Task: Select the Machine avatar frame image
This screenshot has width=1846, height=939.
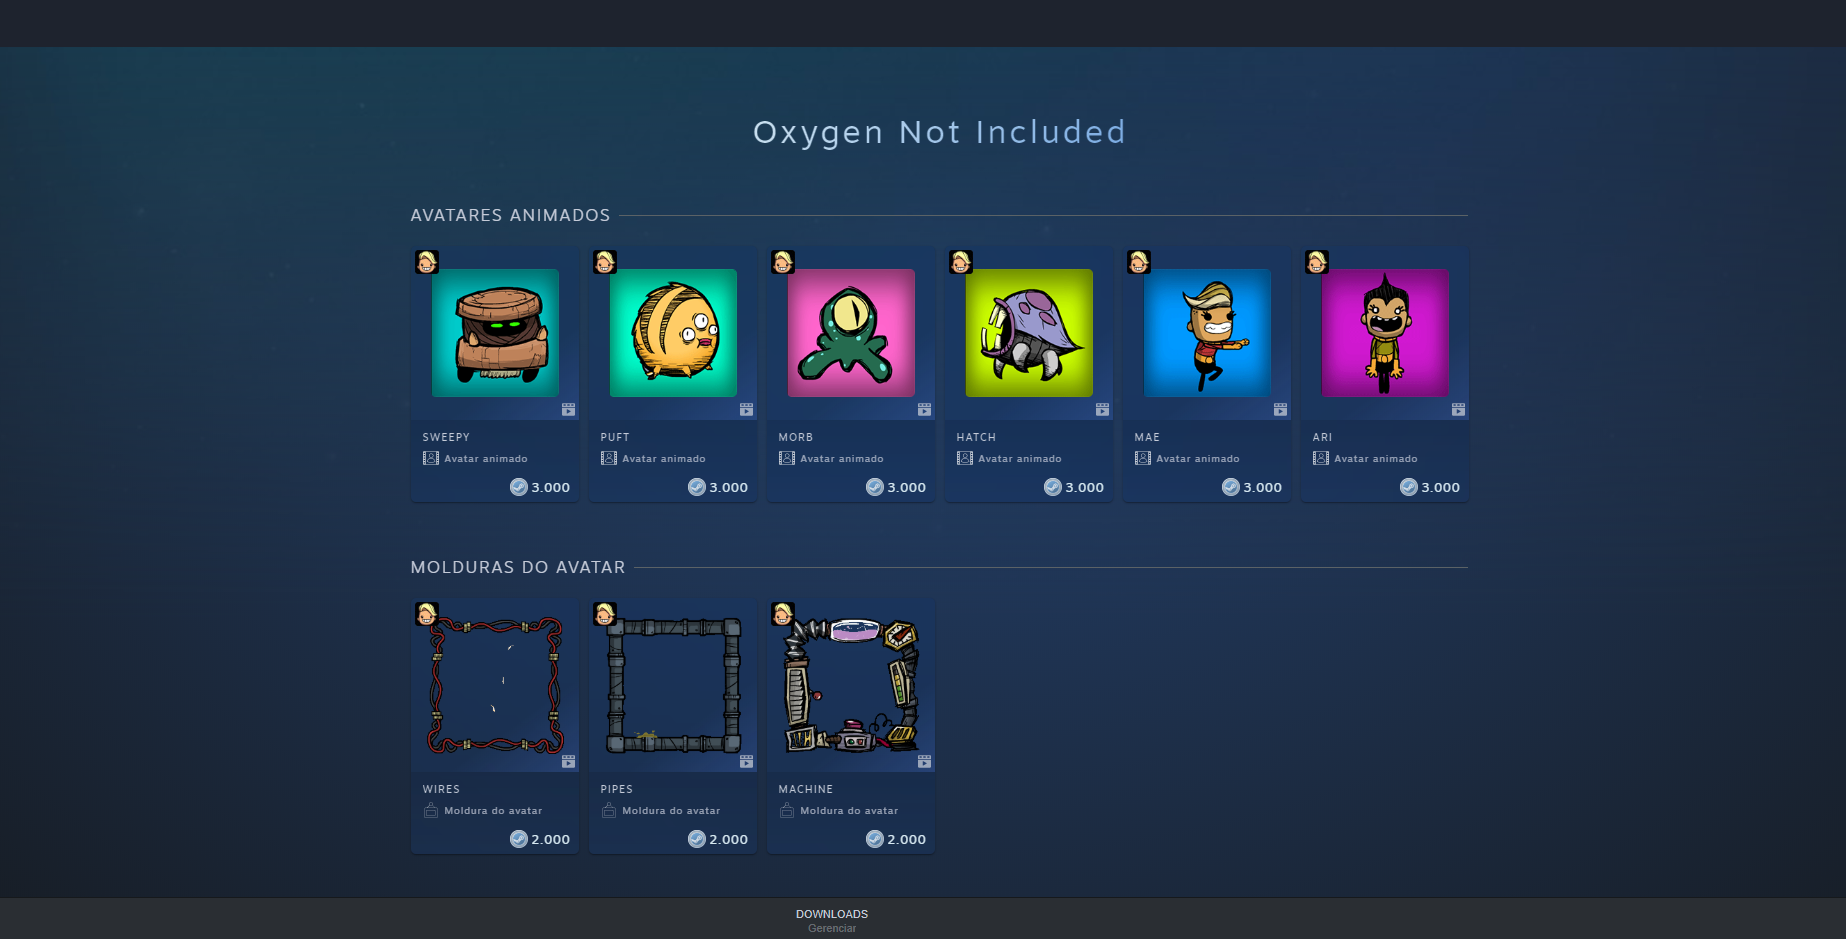Action: [x=851, y=685]
